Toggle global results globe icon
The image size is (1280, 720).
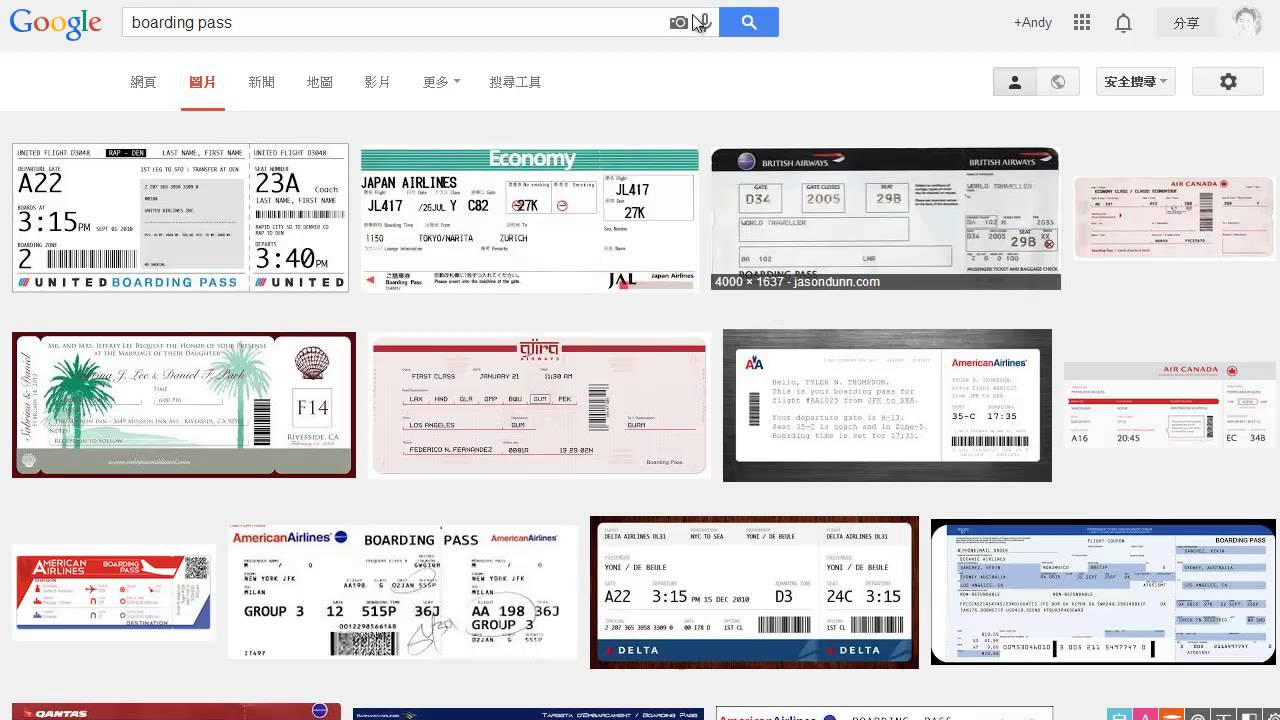click(x=1057, y=82)
